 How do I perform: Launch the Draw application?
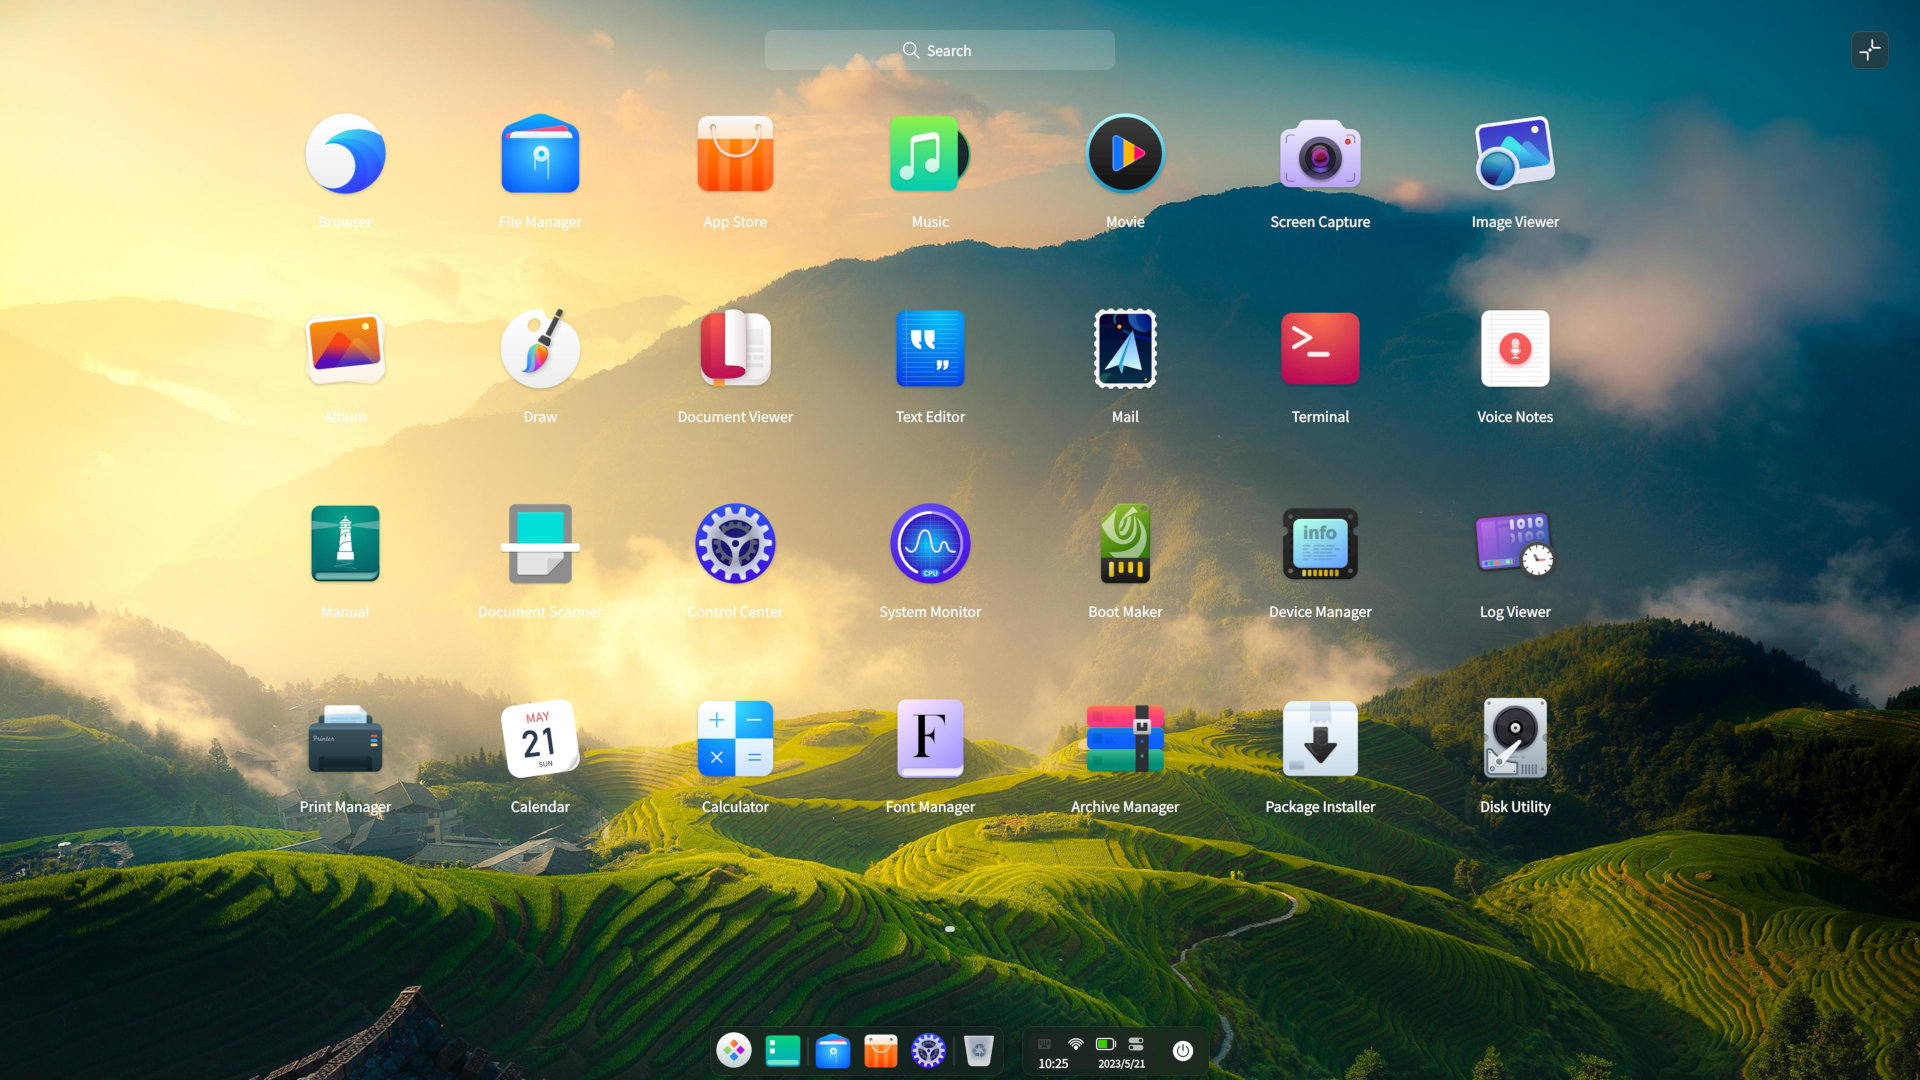pyautogui.click(x=539, y=349)
